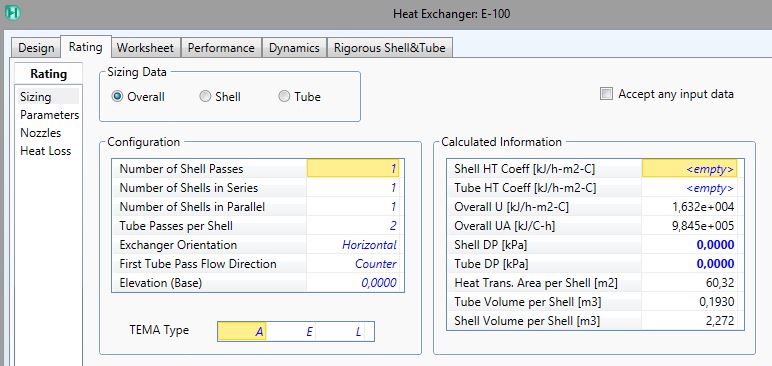Screen dimensions: 772x366
Task: Click the Rating header in side panel
Action: pyautogui.click(x=48, y=74)
